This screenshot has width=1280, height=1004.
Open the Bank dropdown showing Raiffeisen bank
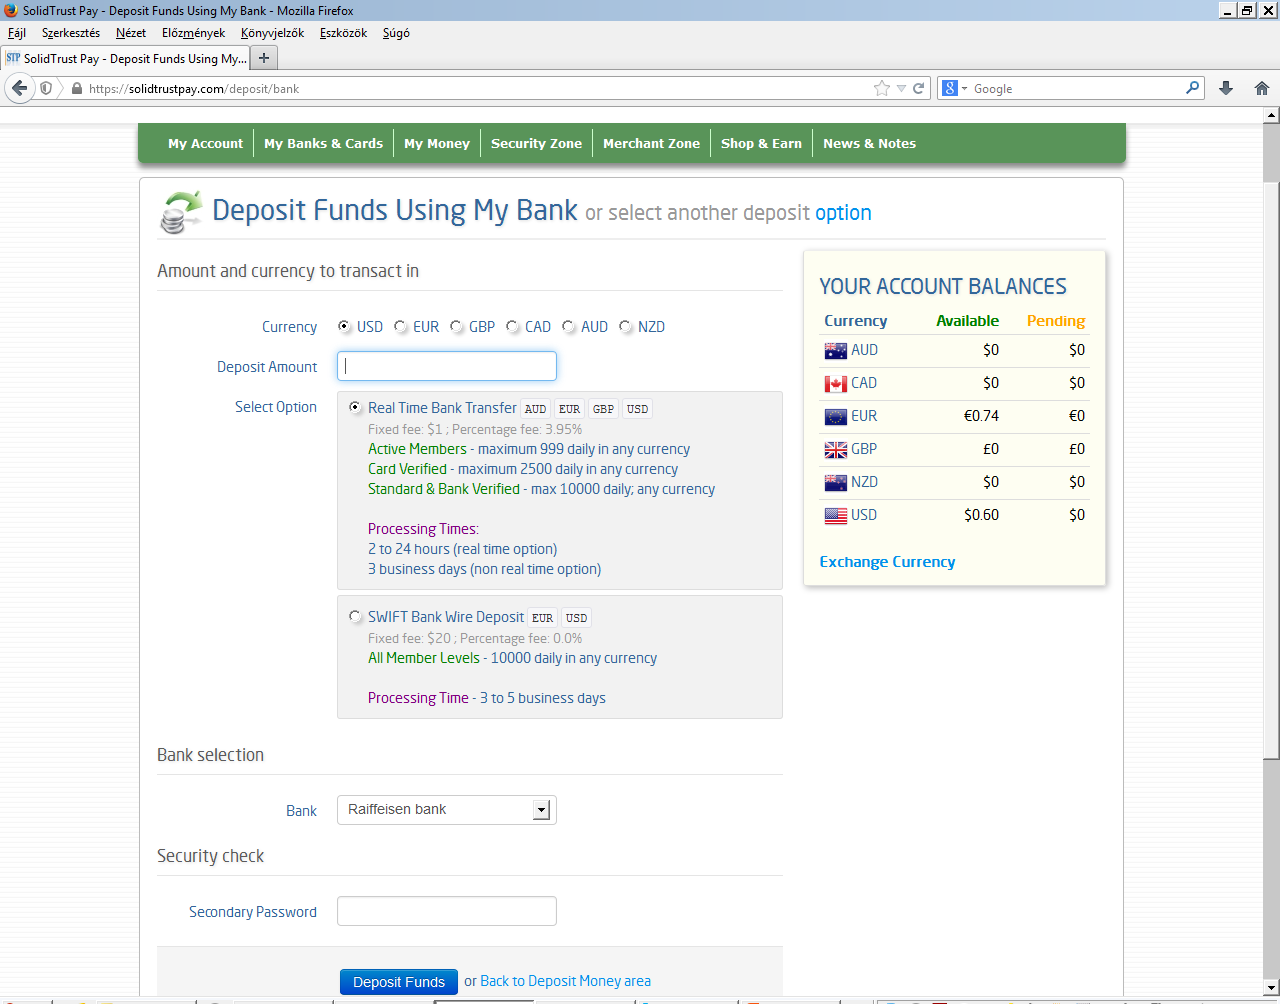pos(447,810)
